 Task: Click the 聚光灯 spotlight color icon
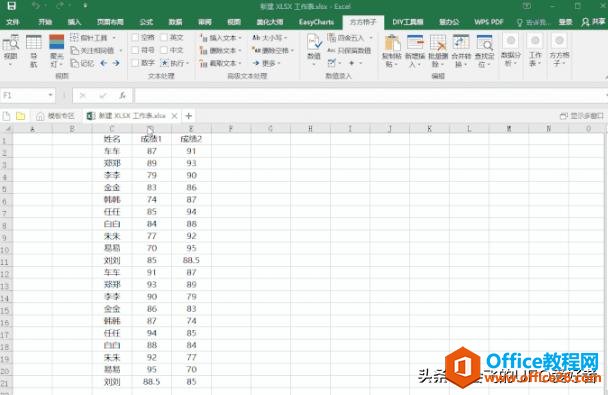tap(57, 42)
